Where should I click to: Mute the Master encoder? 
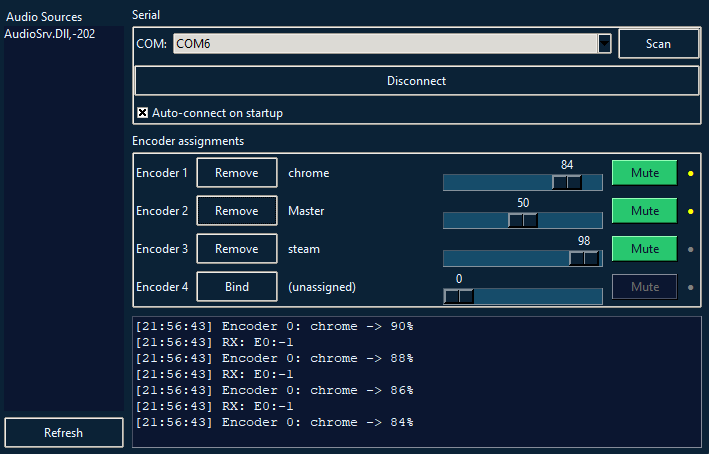[644, 211]
